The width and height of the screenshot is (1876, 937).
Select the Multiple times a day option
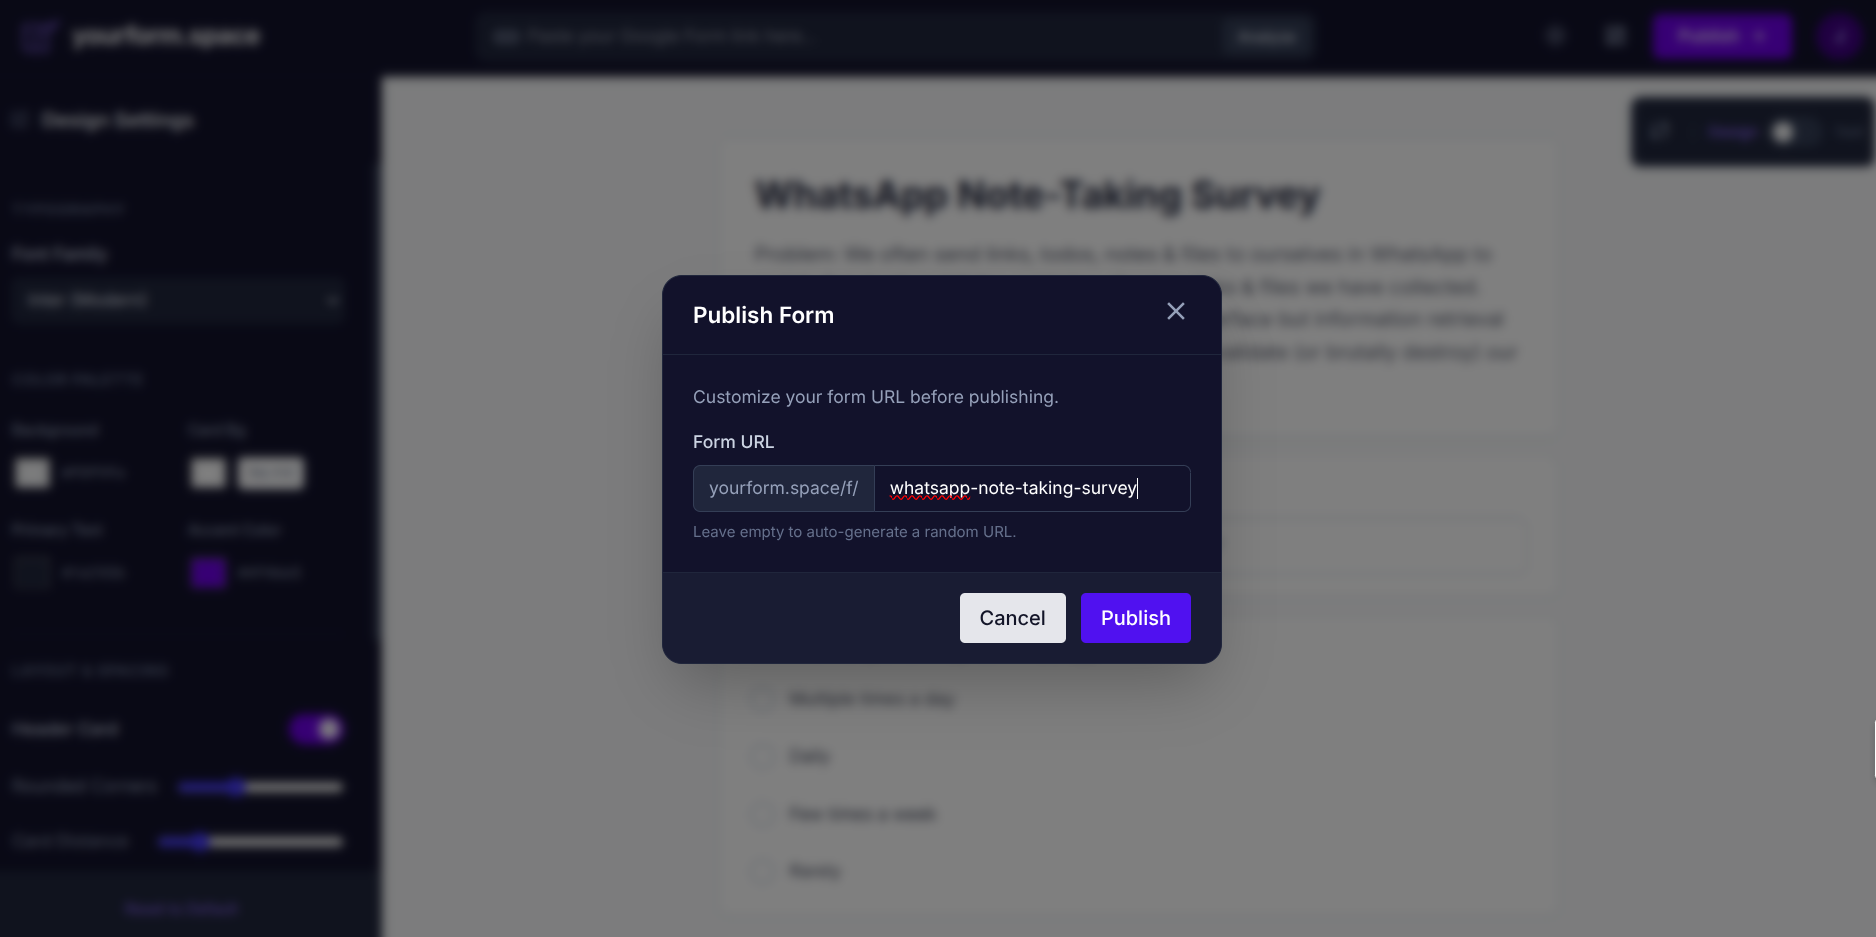point(761,699)
